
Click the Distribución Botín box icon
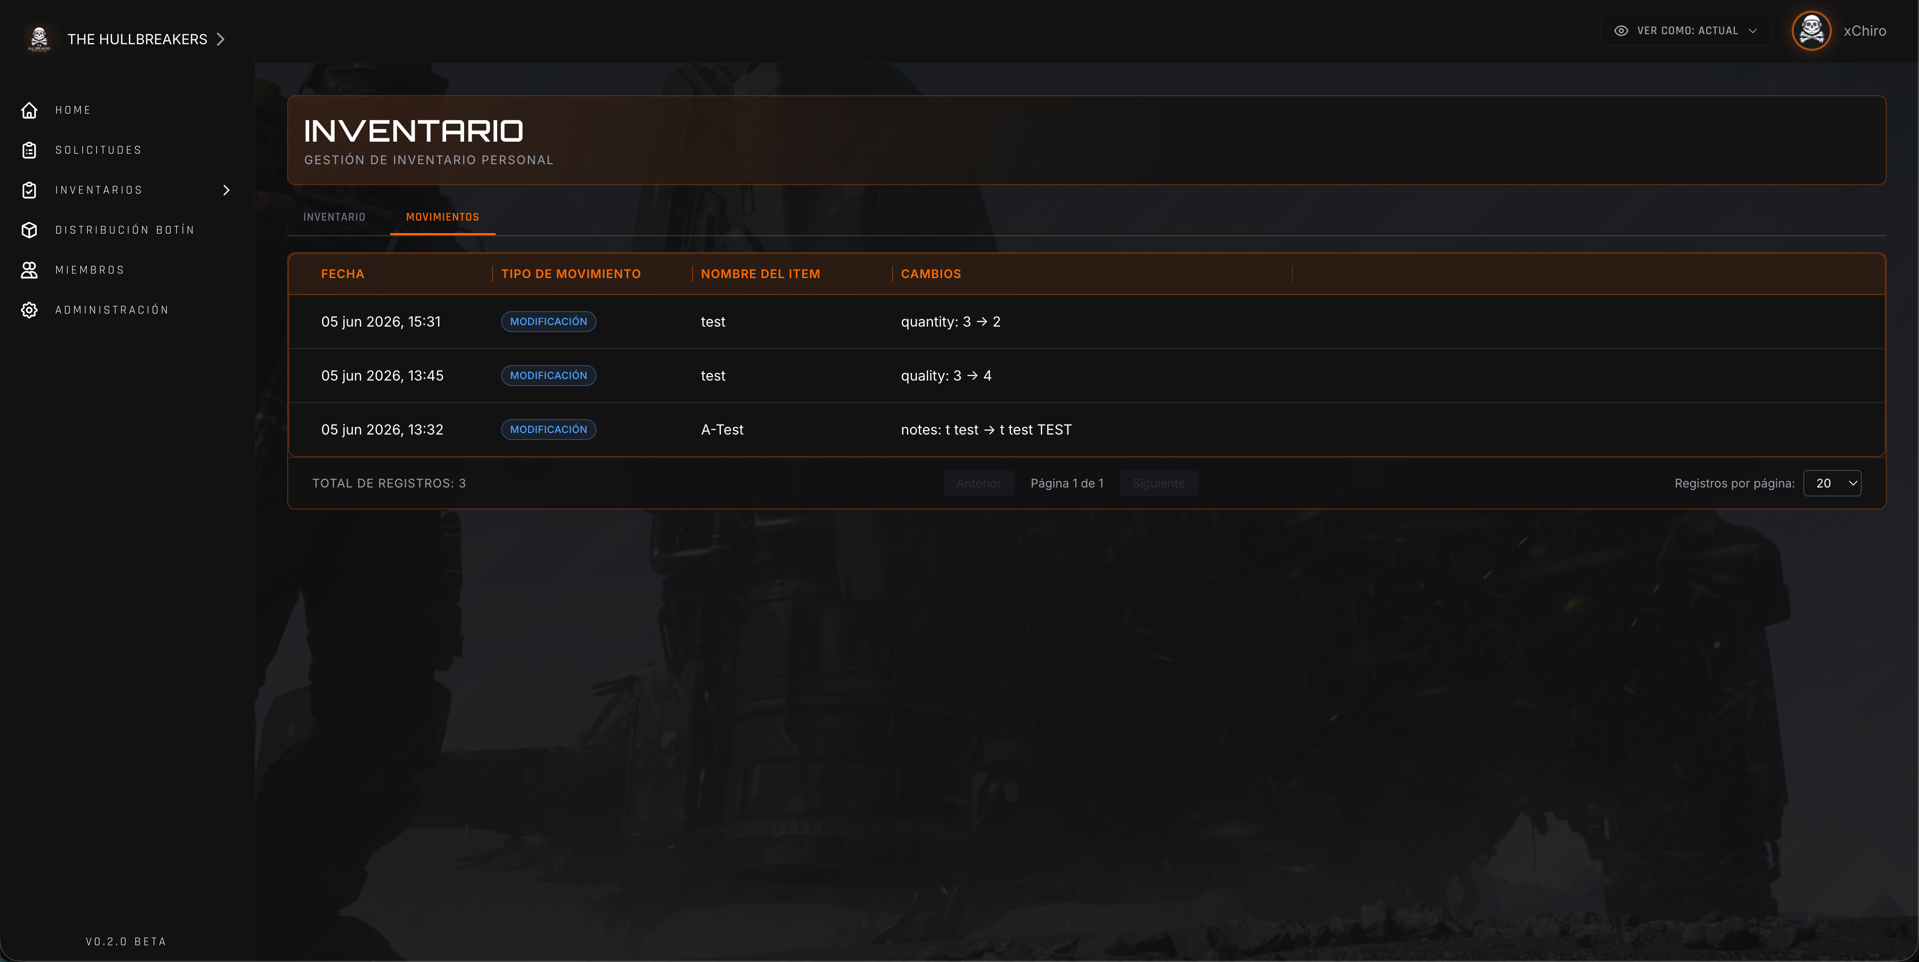tap(29, 230)
